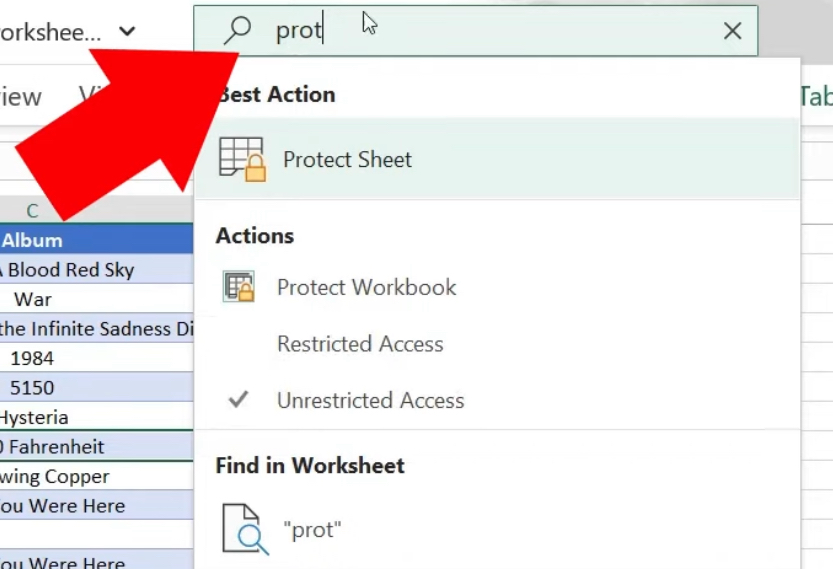The height and width of the screenshot is (569, 833).
Task: Click the magnifier search icon in search box
Action: pyautogui.click(x=237, y=30)
